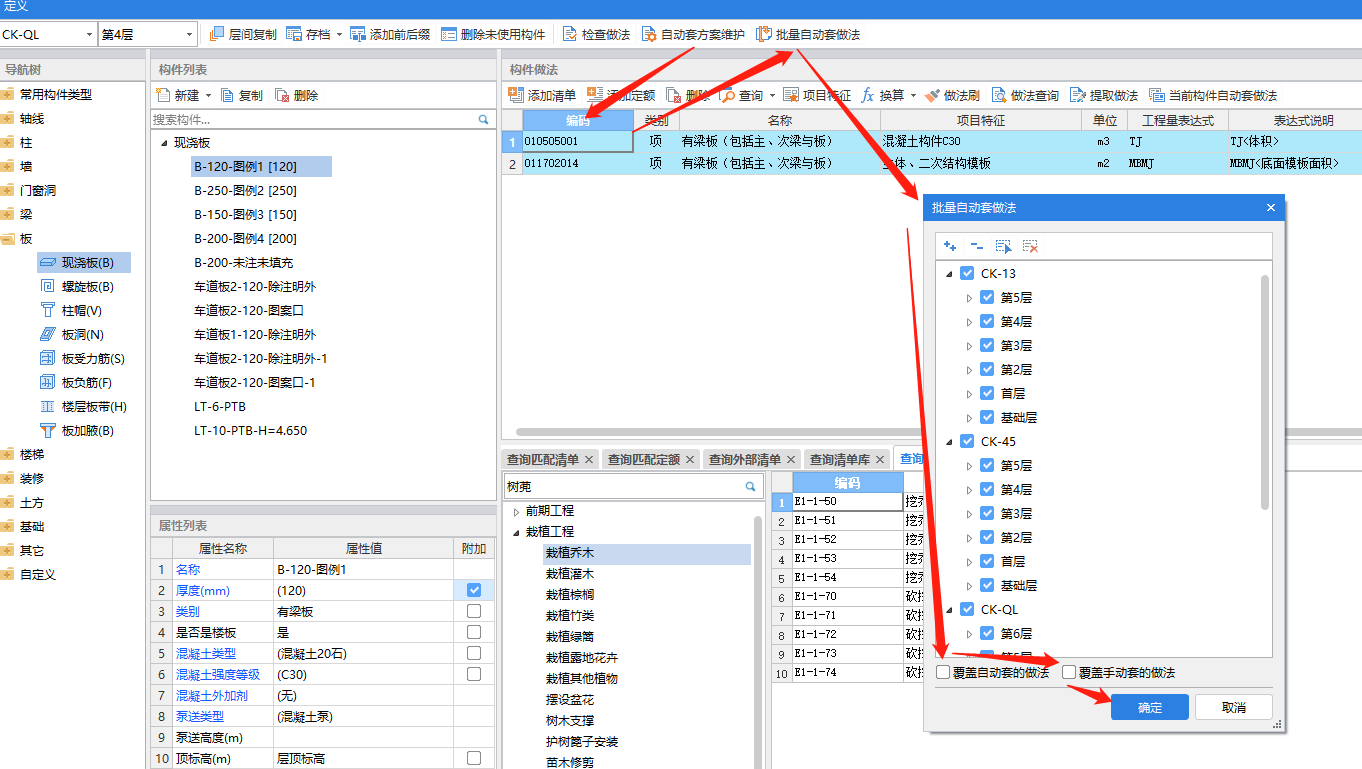Click select-all icon in batch dialog
Image resolution: width=1362 pixels, height=769 pixels.
(x=1004, y=246)
